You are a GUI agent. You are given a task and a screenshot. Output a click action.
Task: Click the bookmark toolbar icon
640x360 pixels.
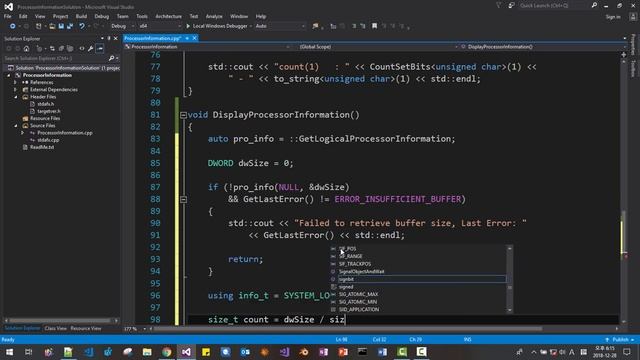(x=374, y=26)
